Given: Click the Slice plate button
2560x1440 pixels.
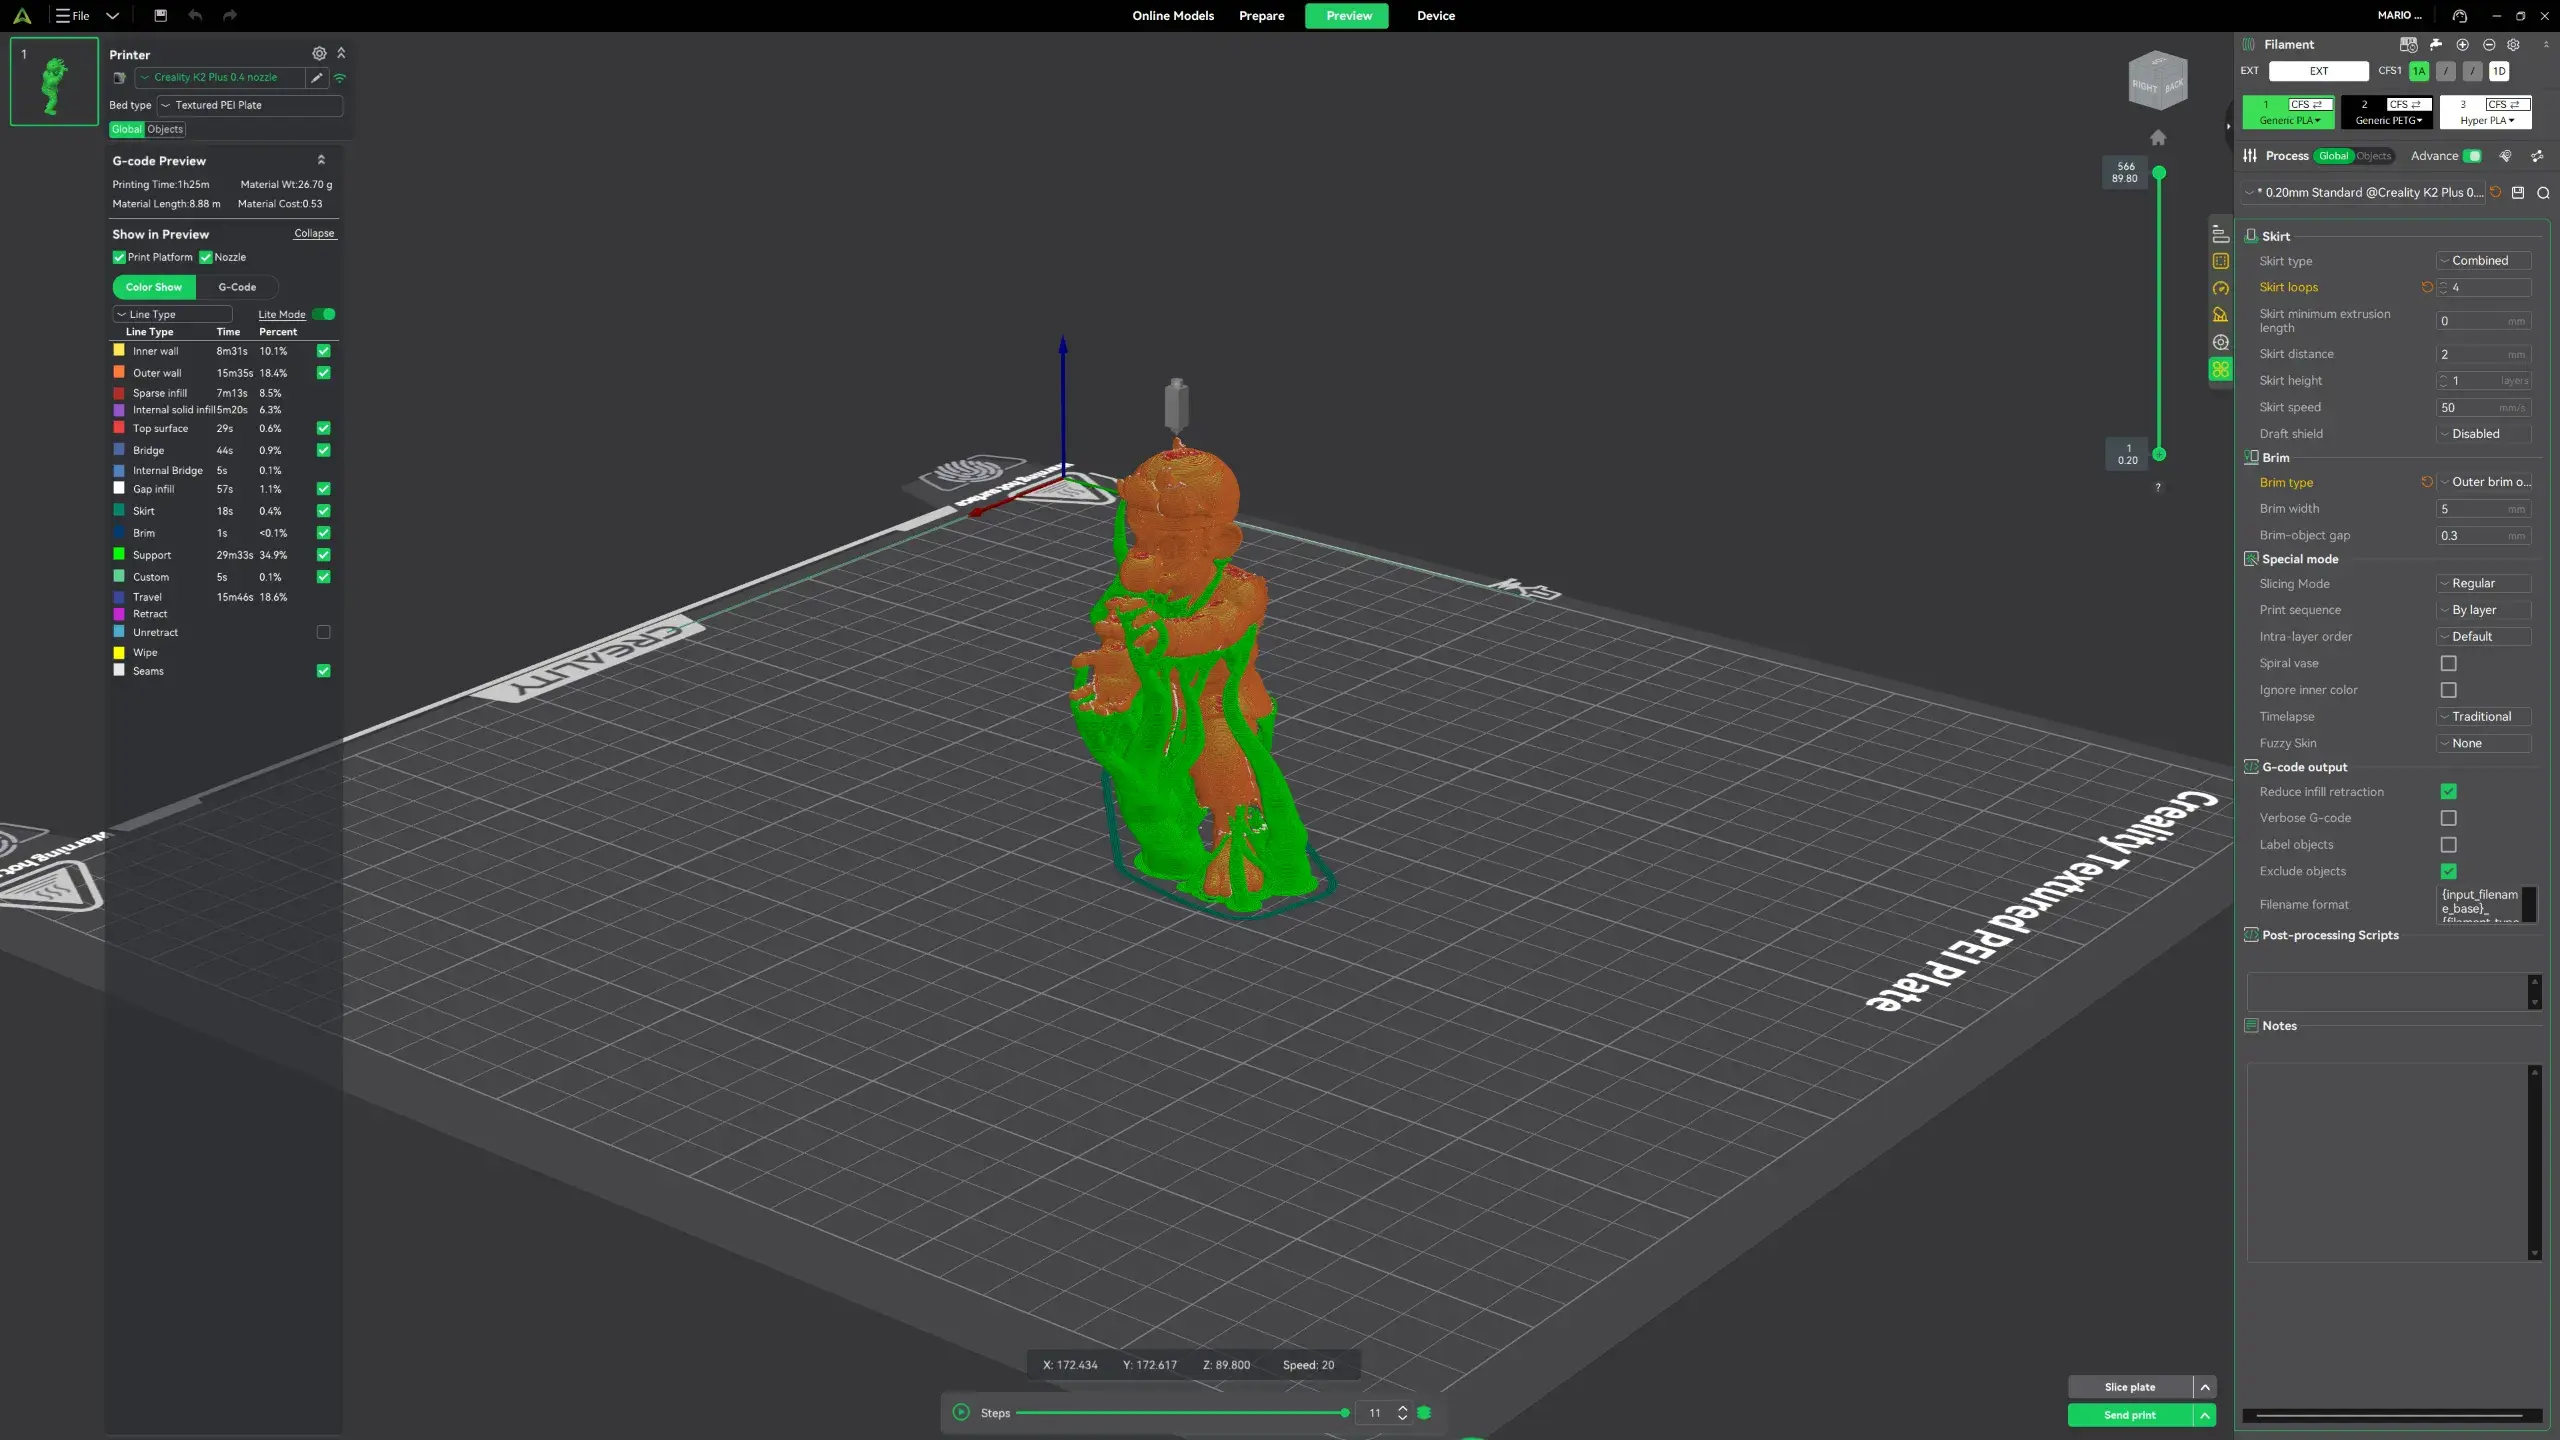Looking at the screenshot, I should pyautogui.click(x=2130, y=1387).
